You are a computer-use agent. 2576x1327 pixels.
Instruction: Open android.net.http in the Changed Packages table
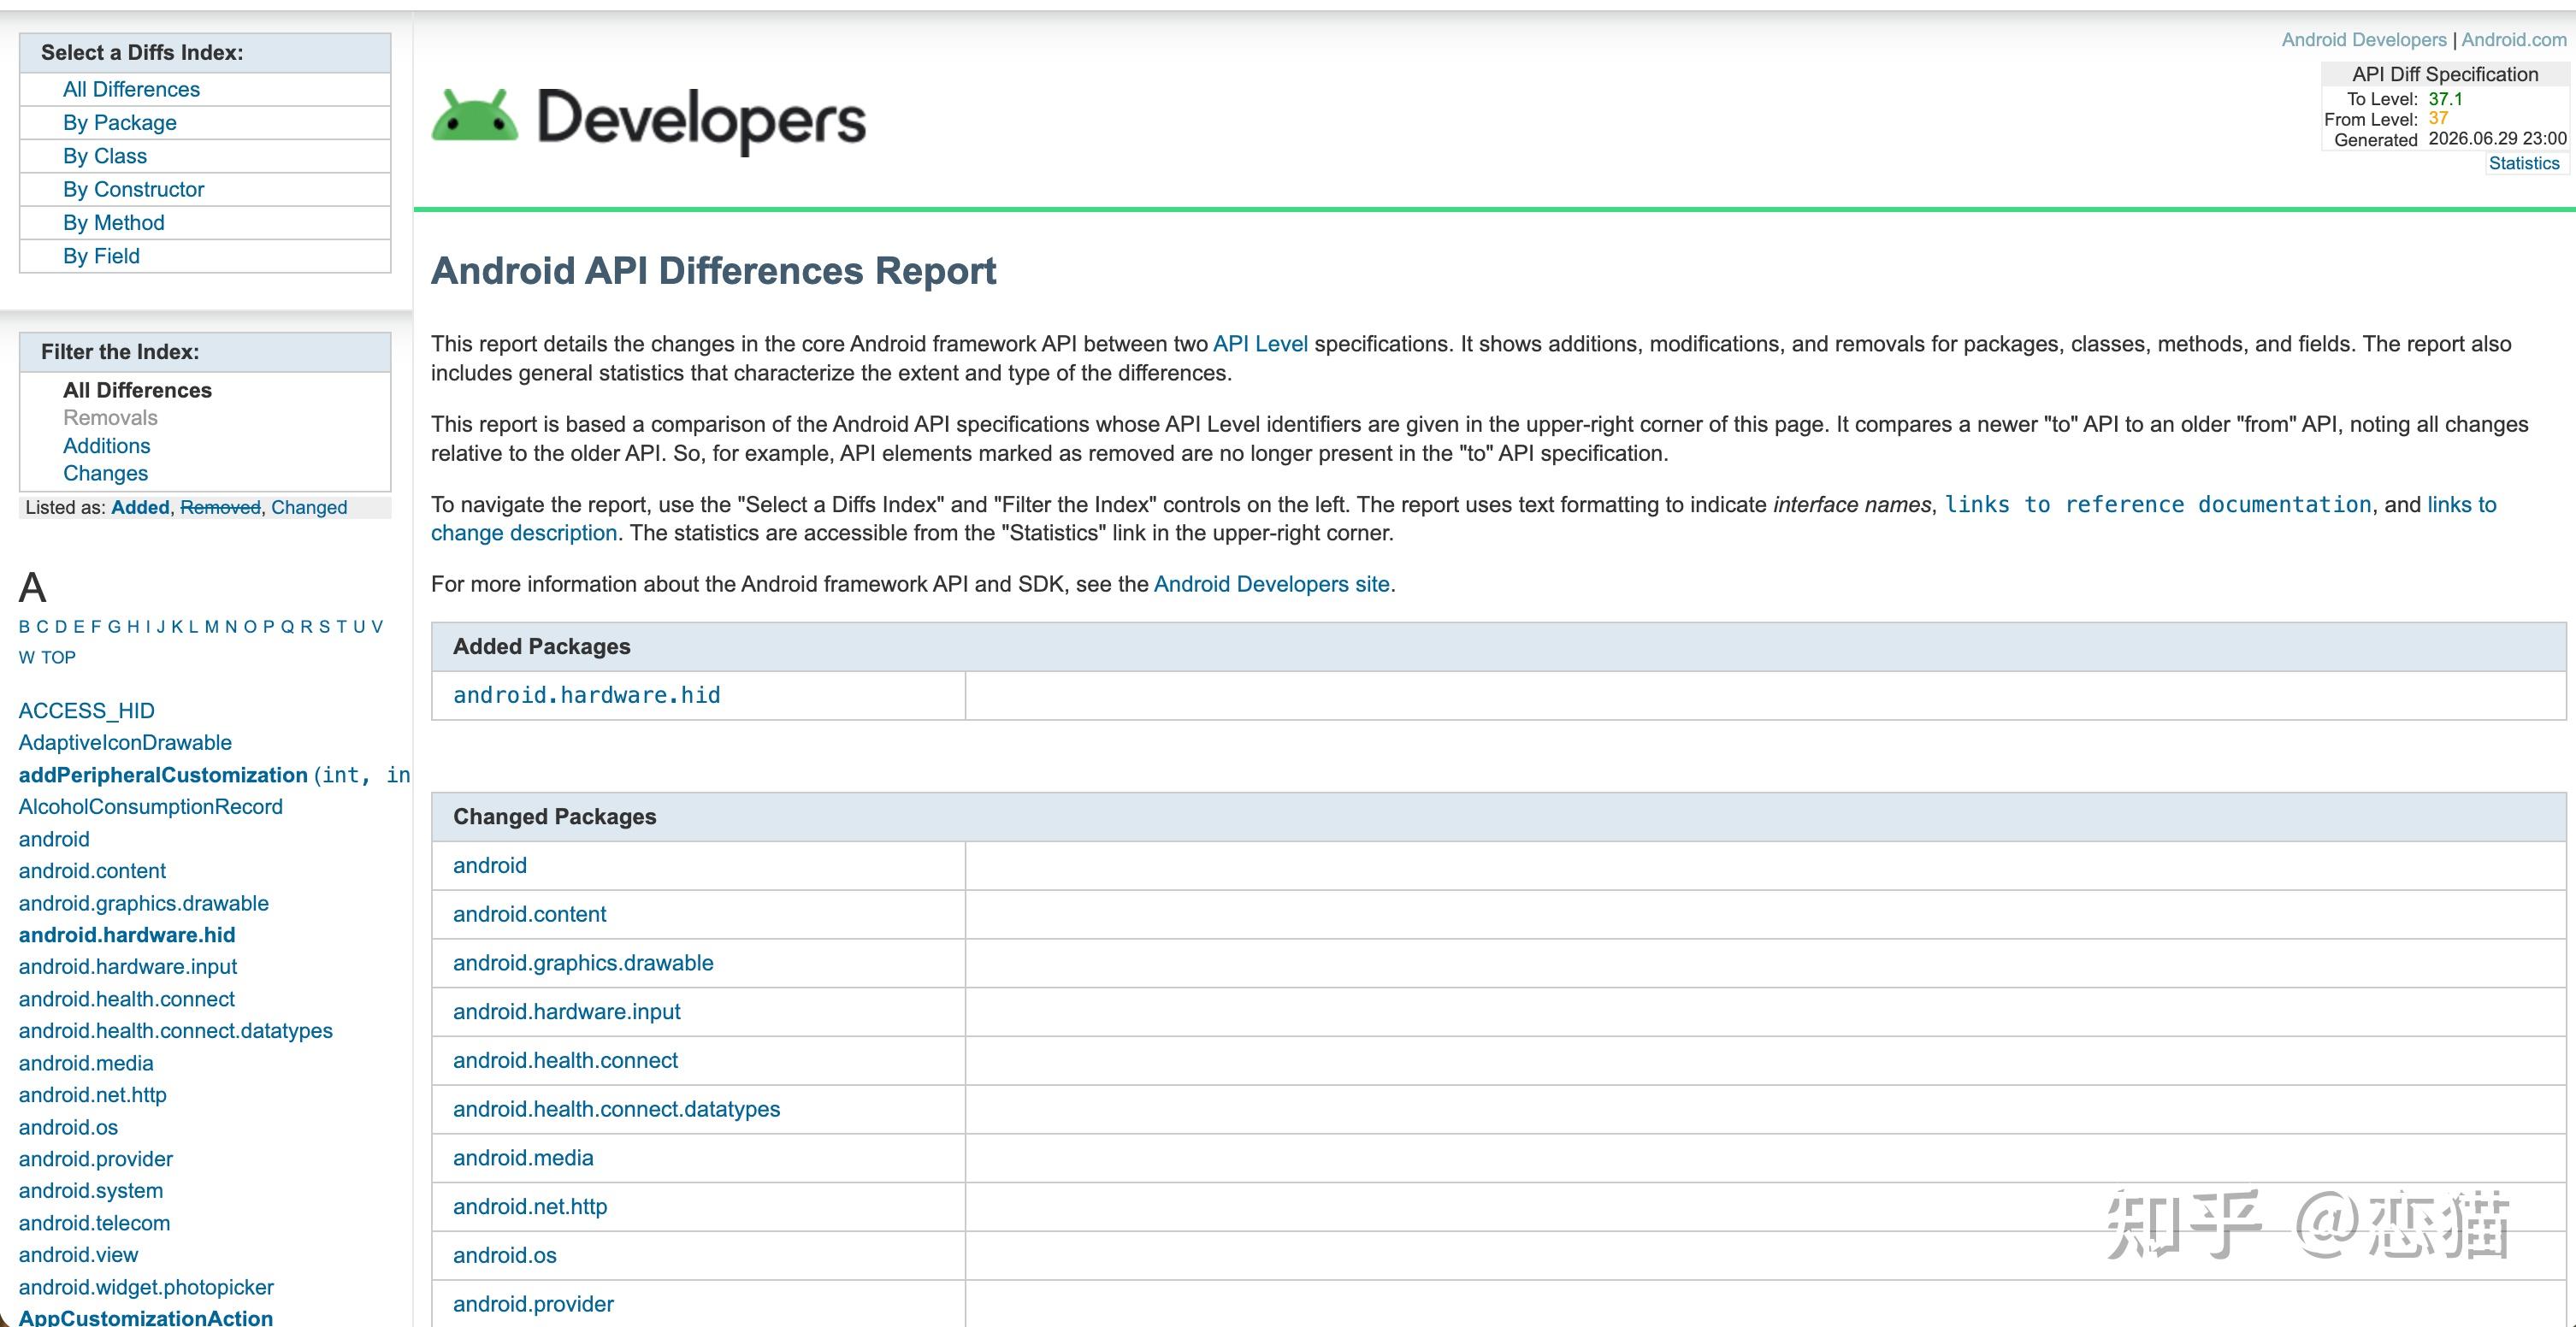point(530,1207)
